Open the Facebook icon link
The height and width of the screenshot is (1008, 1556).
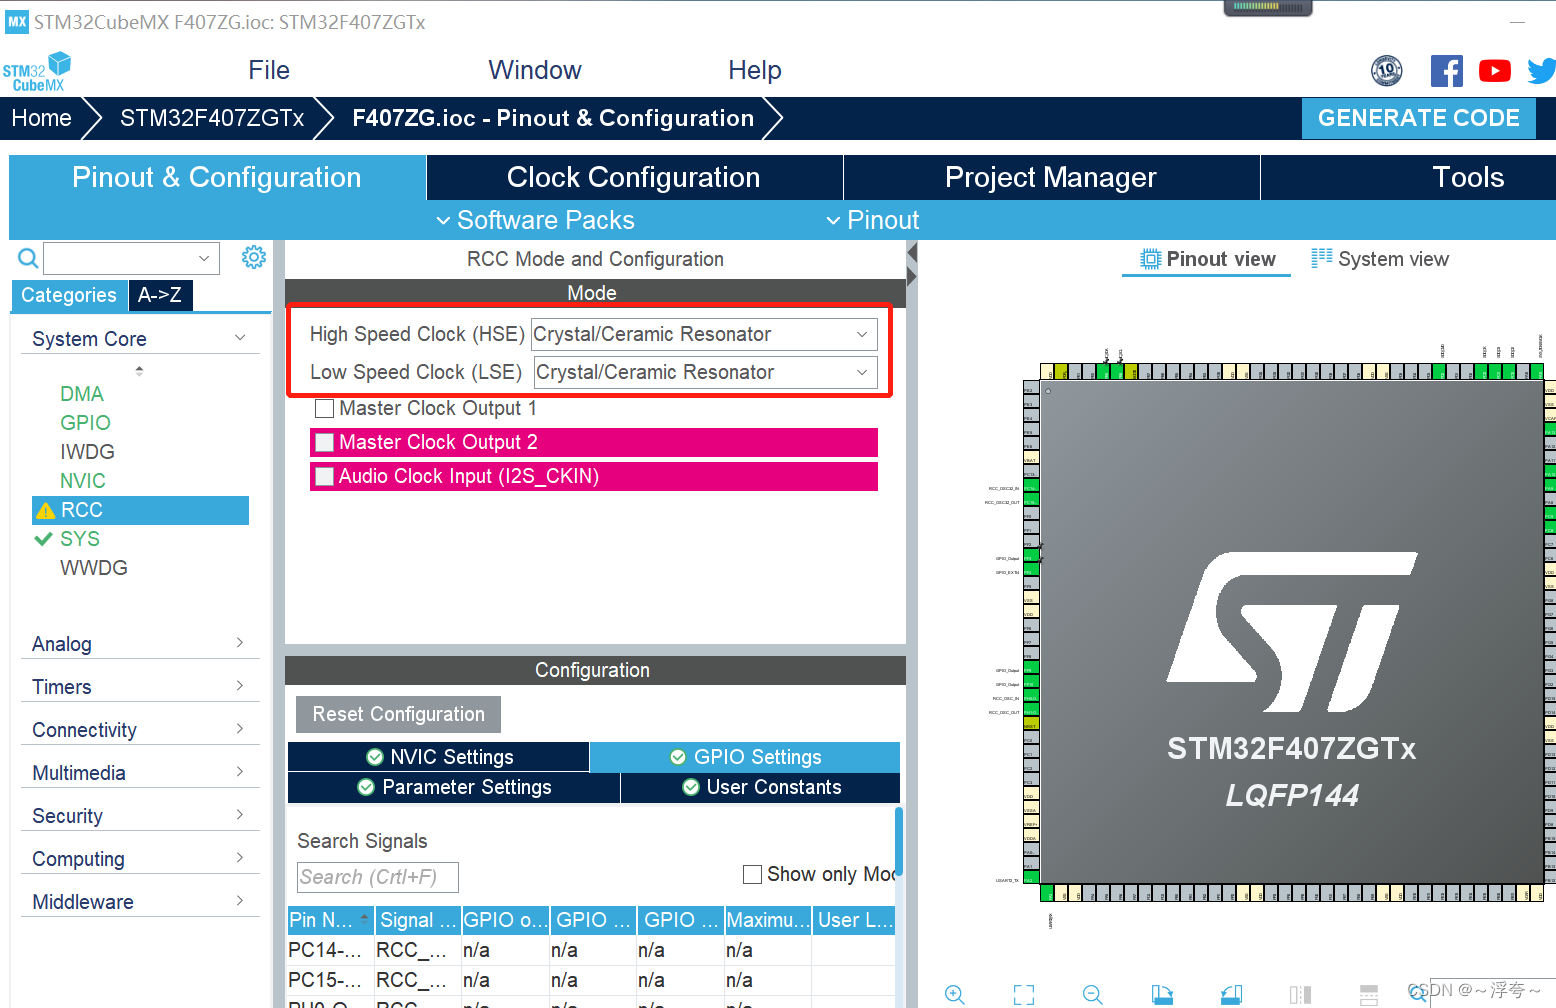point(1446,71)
